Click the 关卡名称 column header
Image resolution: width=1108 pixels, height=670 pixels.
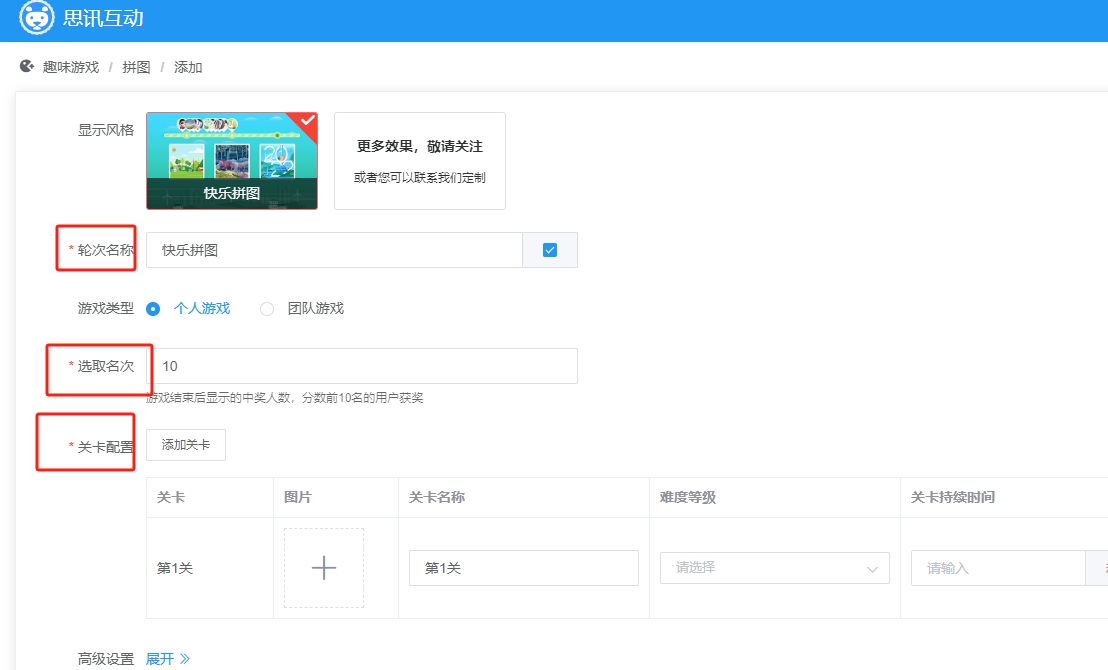coord(437,498)
